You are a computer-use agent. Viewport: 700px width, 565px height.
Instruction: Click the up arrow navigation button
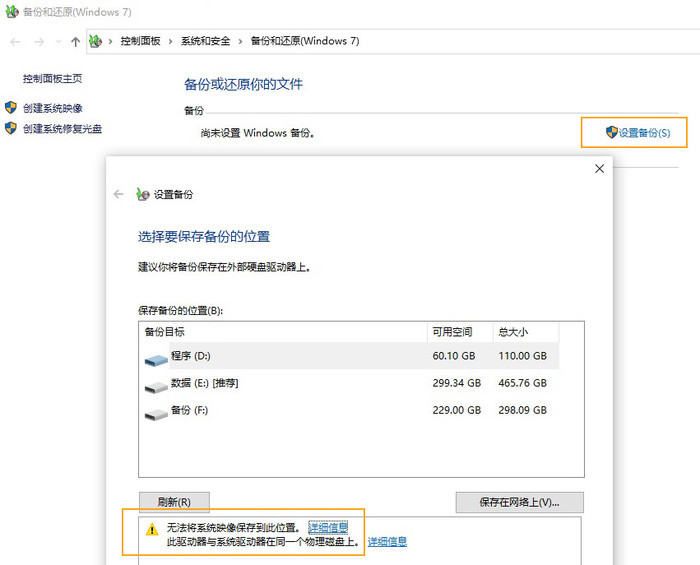coord(75,41)
